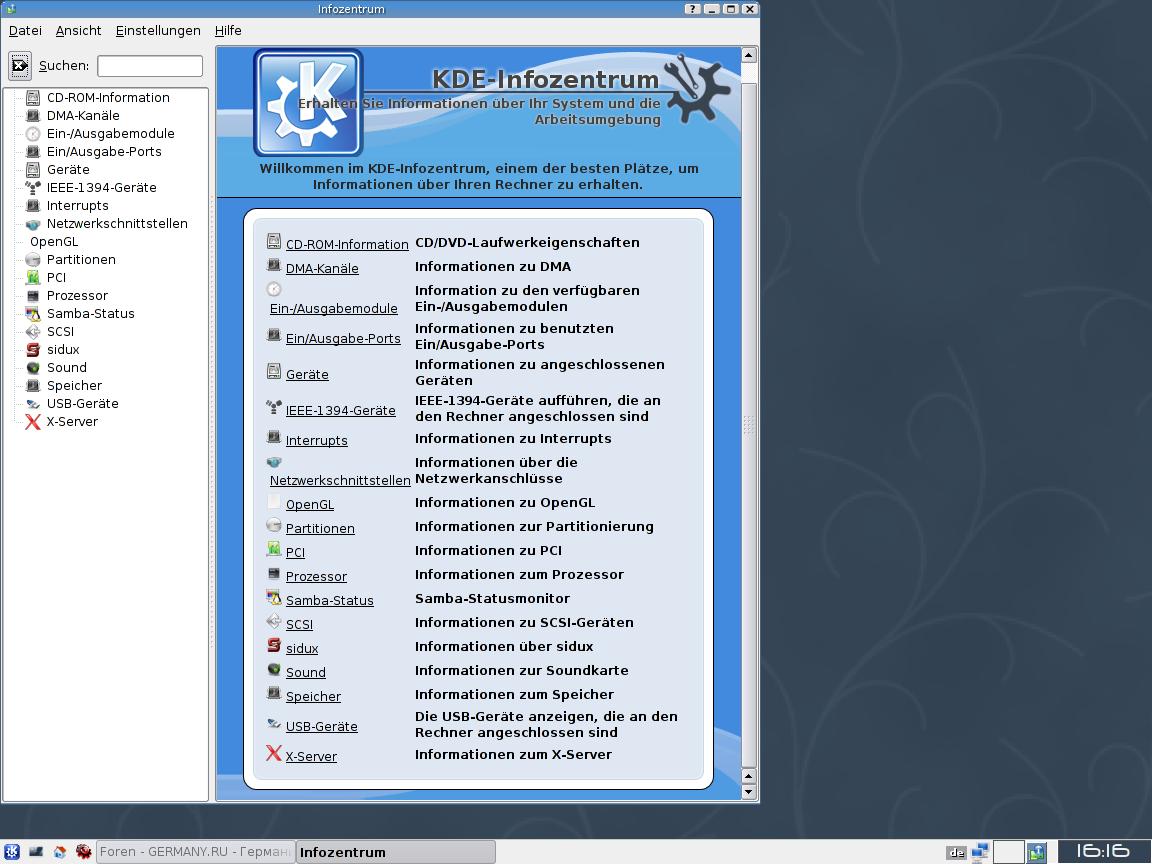Open the Einstellungen menu
The width and height of the screenshot is (1152, 864).
158,31
